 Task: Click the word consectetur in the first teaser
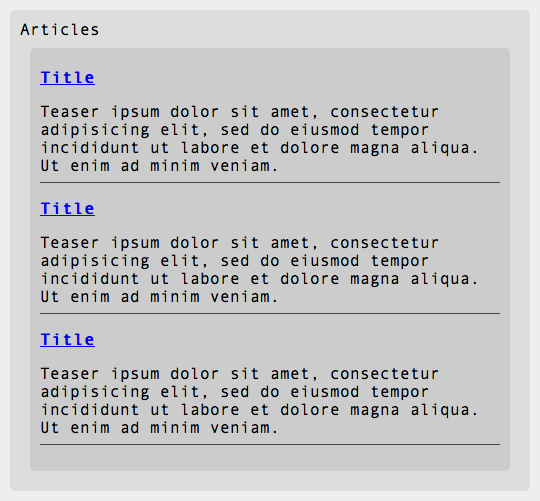click(384, 112)
